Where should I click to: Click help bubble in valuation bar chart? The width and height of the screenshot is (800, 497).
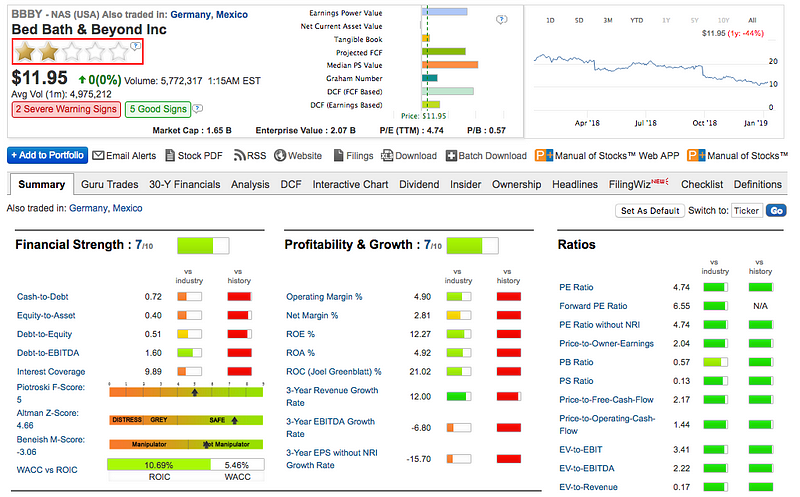click(x=502, y=19)
